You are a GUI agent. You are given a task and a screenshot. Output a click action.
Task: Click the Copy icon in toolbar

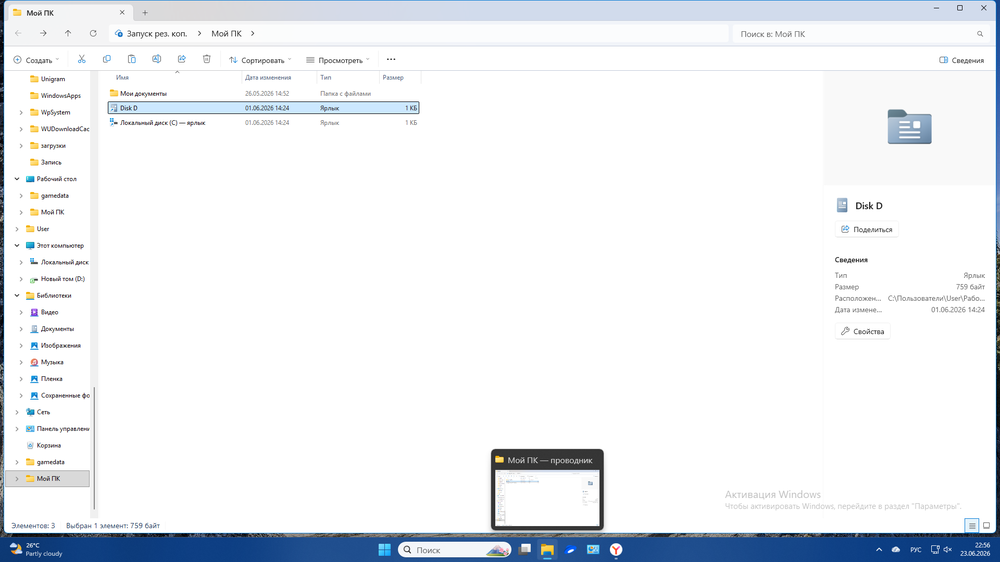coord(107,59)
